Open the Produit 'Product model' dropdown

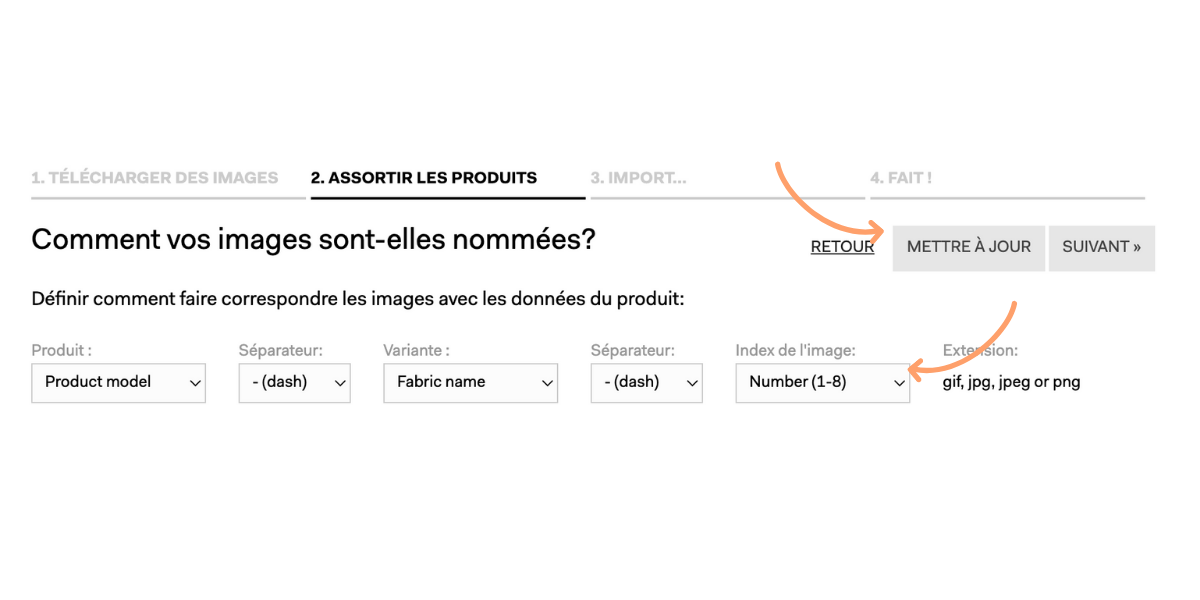click(118, 382)
